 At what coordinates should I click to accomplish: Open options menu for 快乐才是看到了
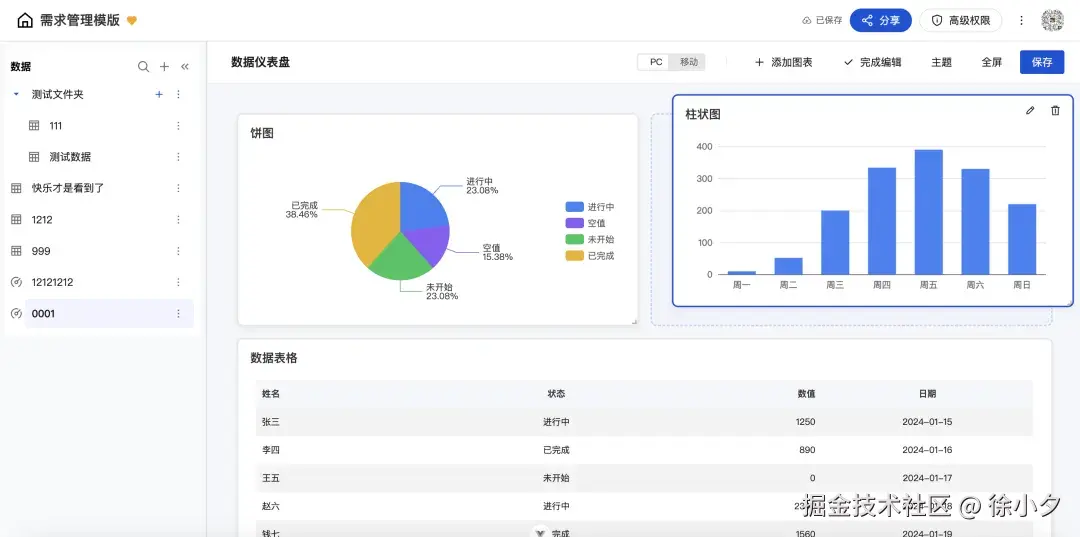coord(179,188)
